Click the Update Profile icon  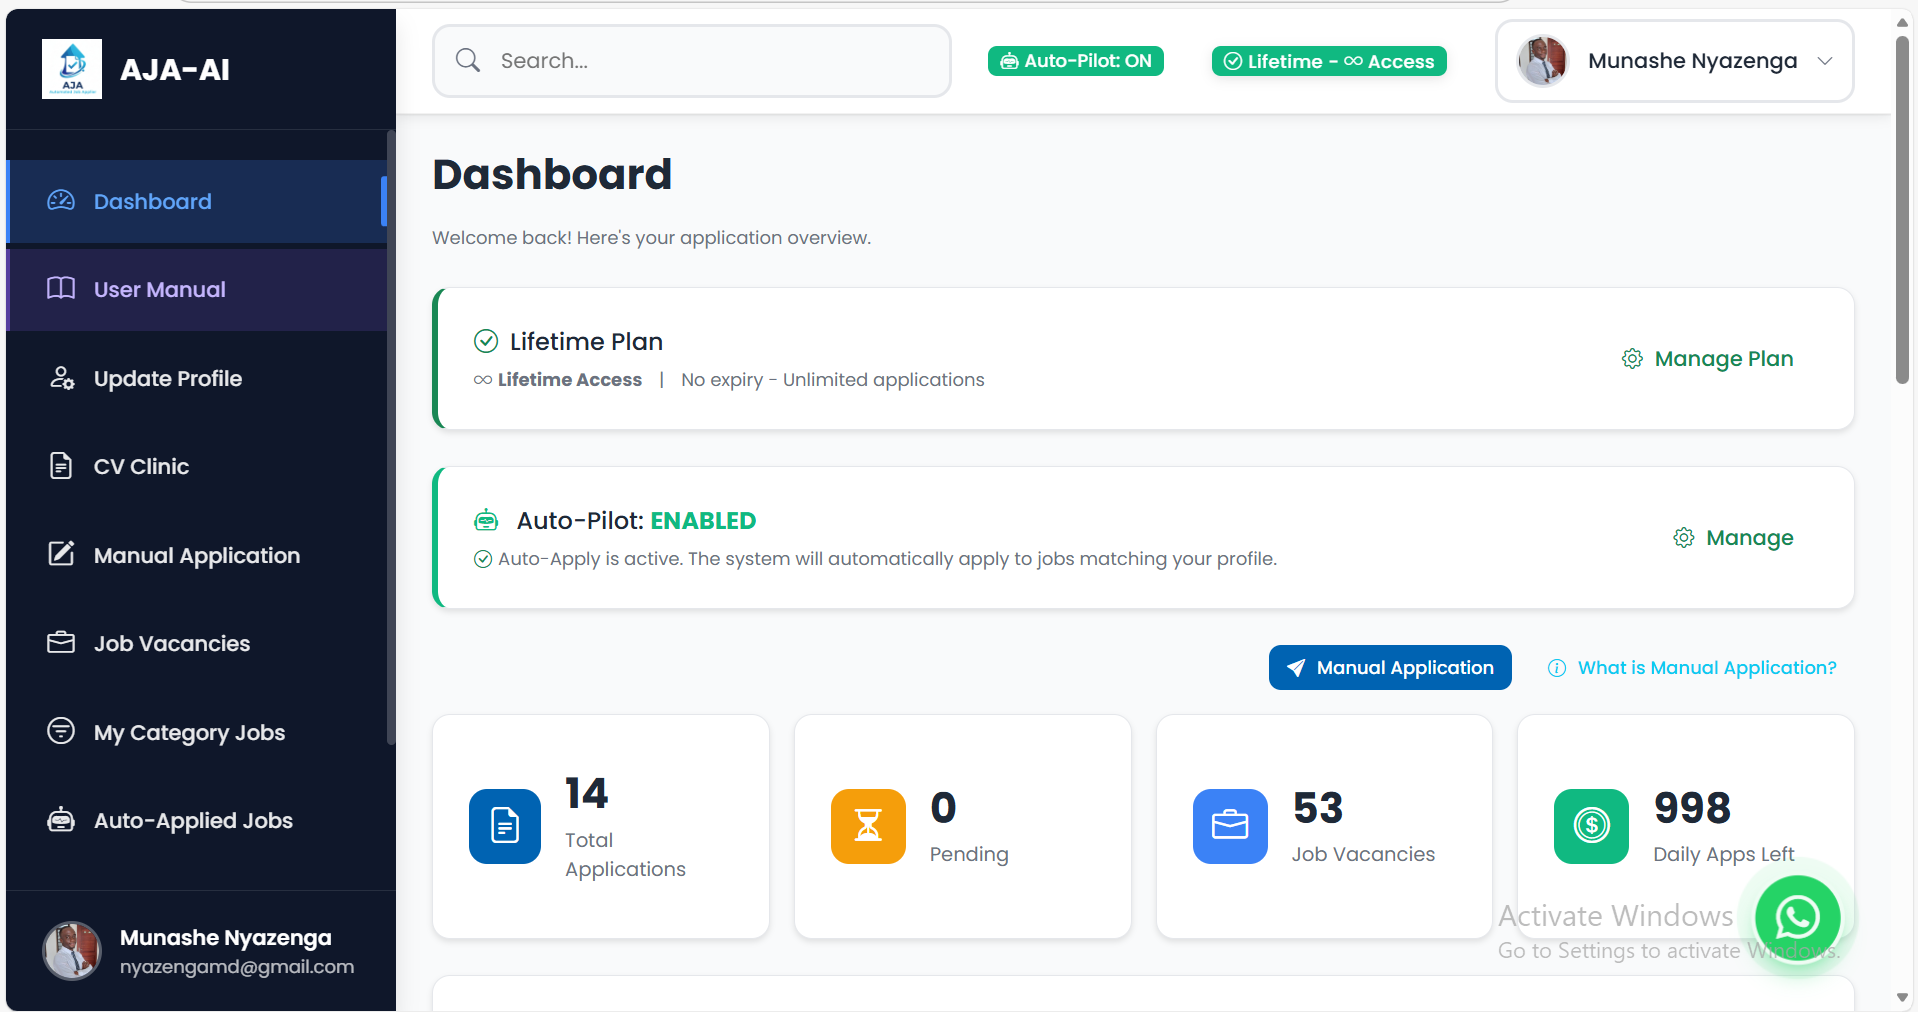tap(61, 378)
